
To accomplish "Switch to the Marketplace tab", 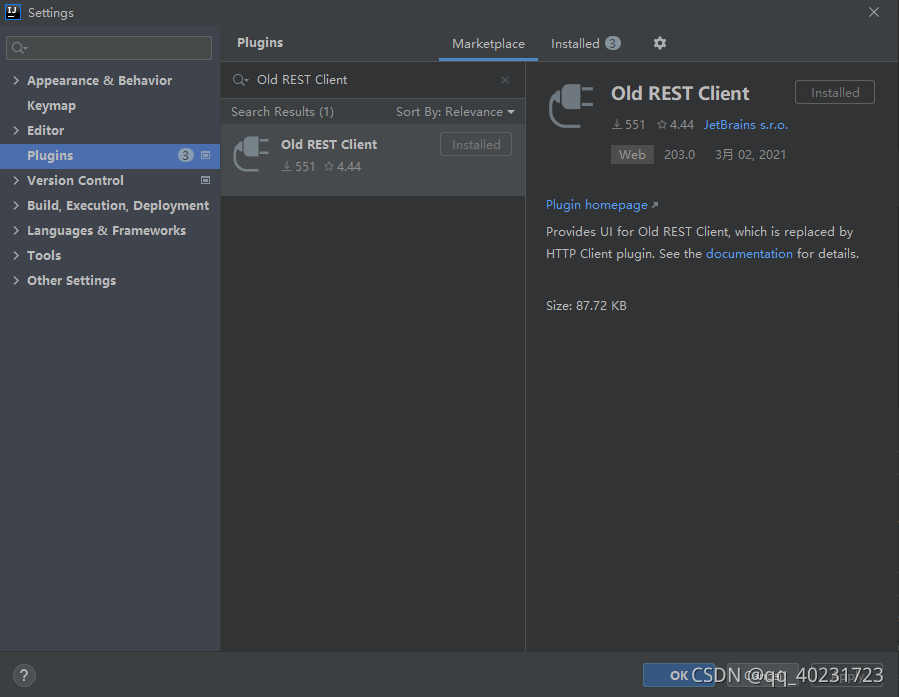I will coord(488,44).
